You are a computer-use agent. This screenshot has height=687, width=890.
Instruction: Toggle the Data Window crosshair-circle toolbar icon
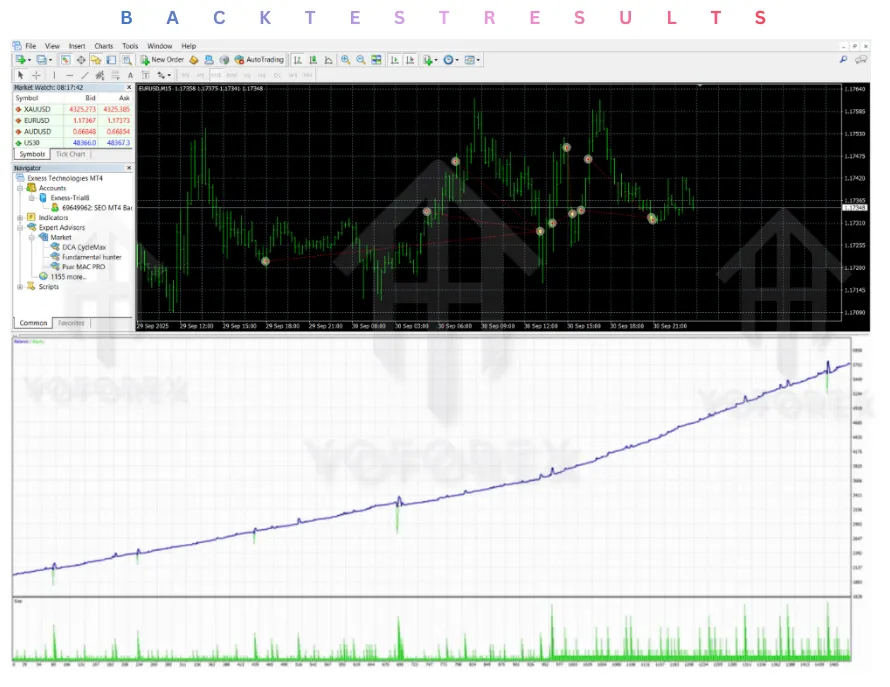tap(81, 60)
